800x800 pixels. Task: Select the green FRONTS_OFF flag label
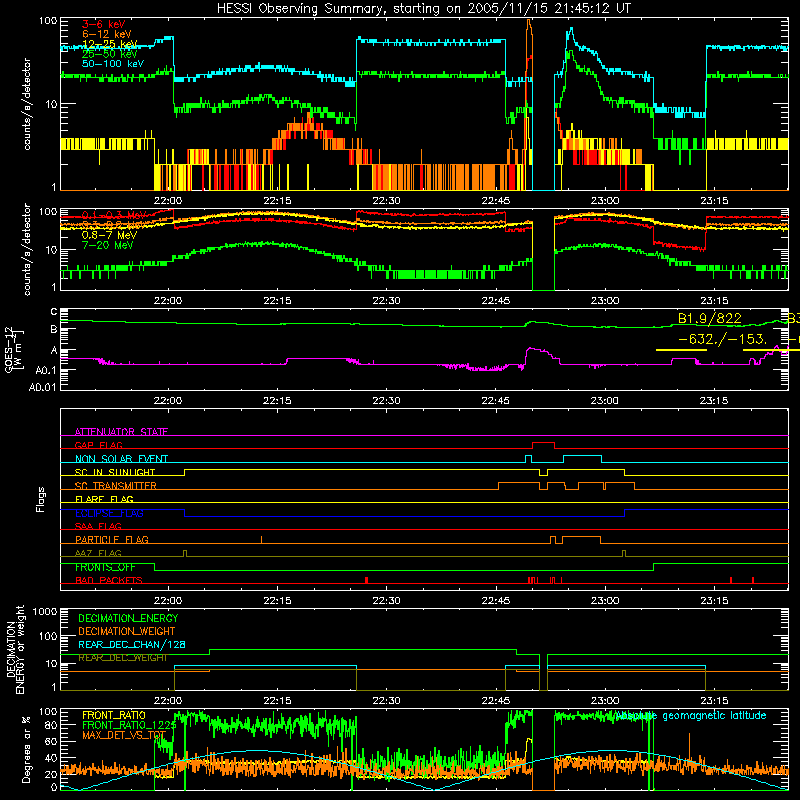click(105, 567)
